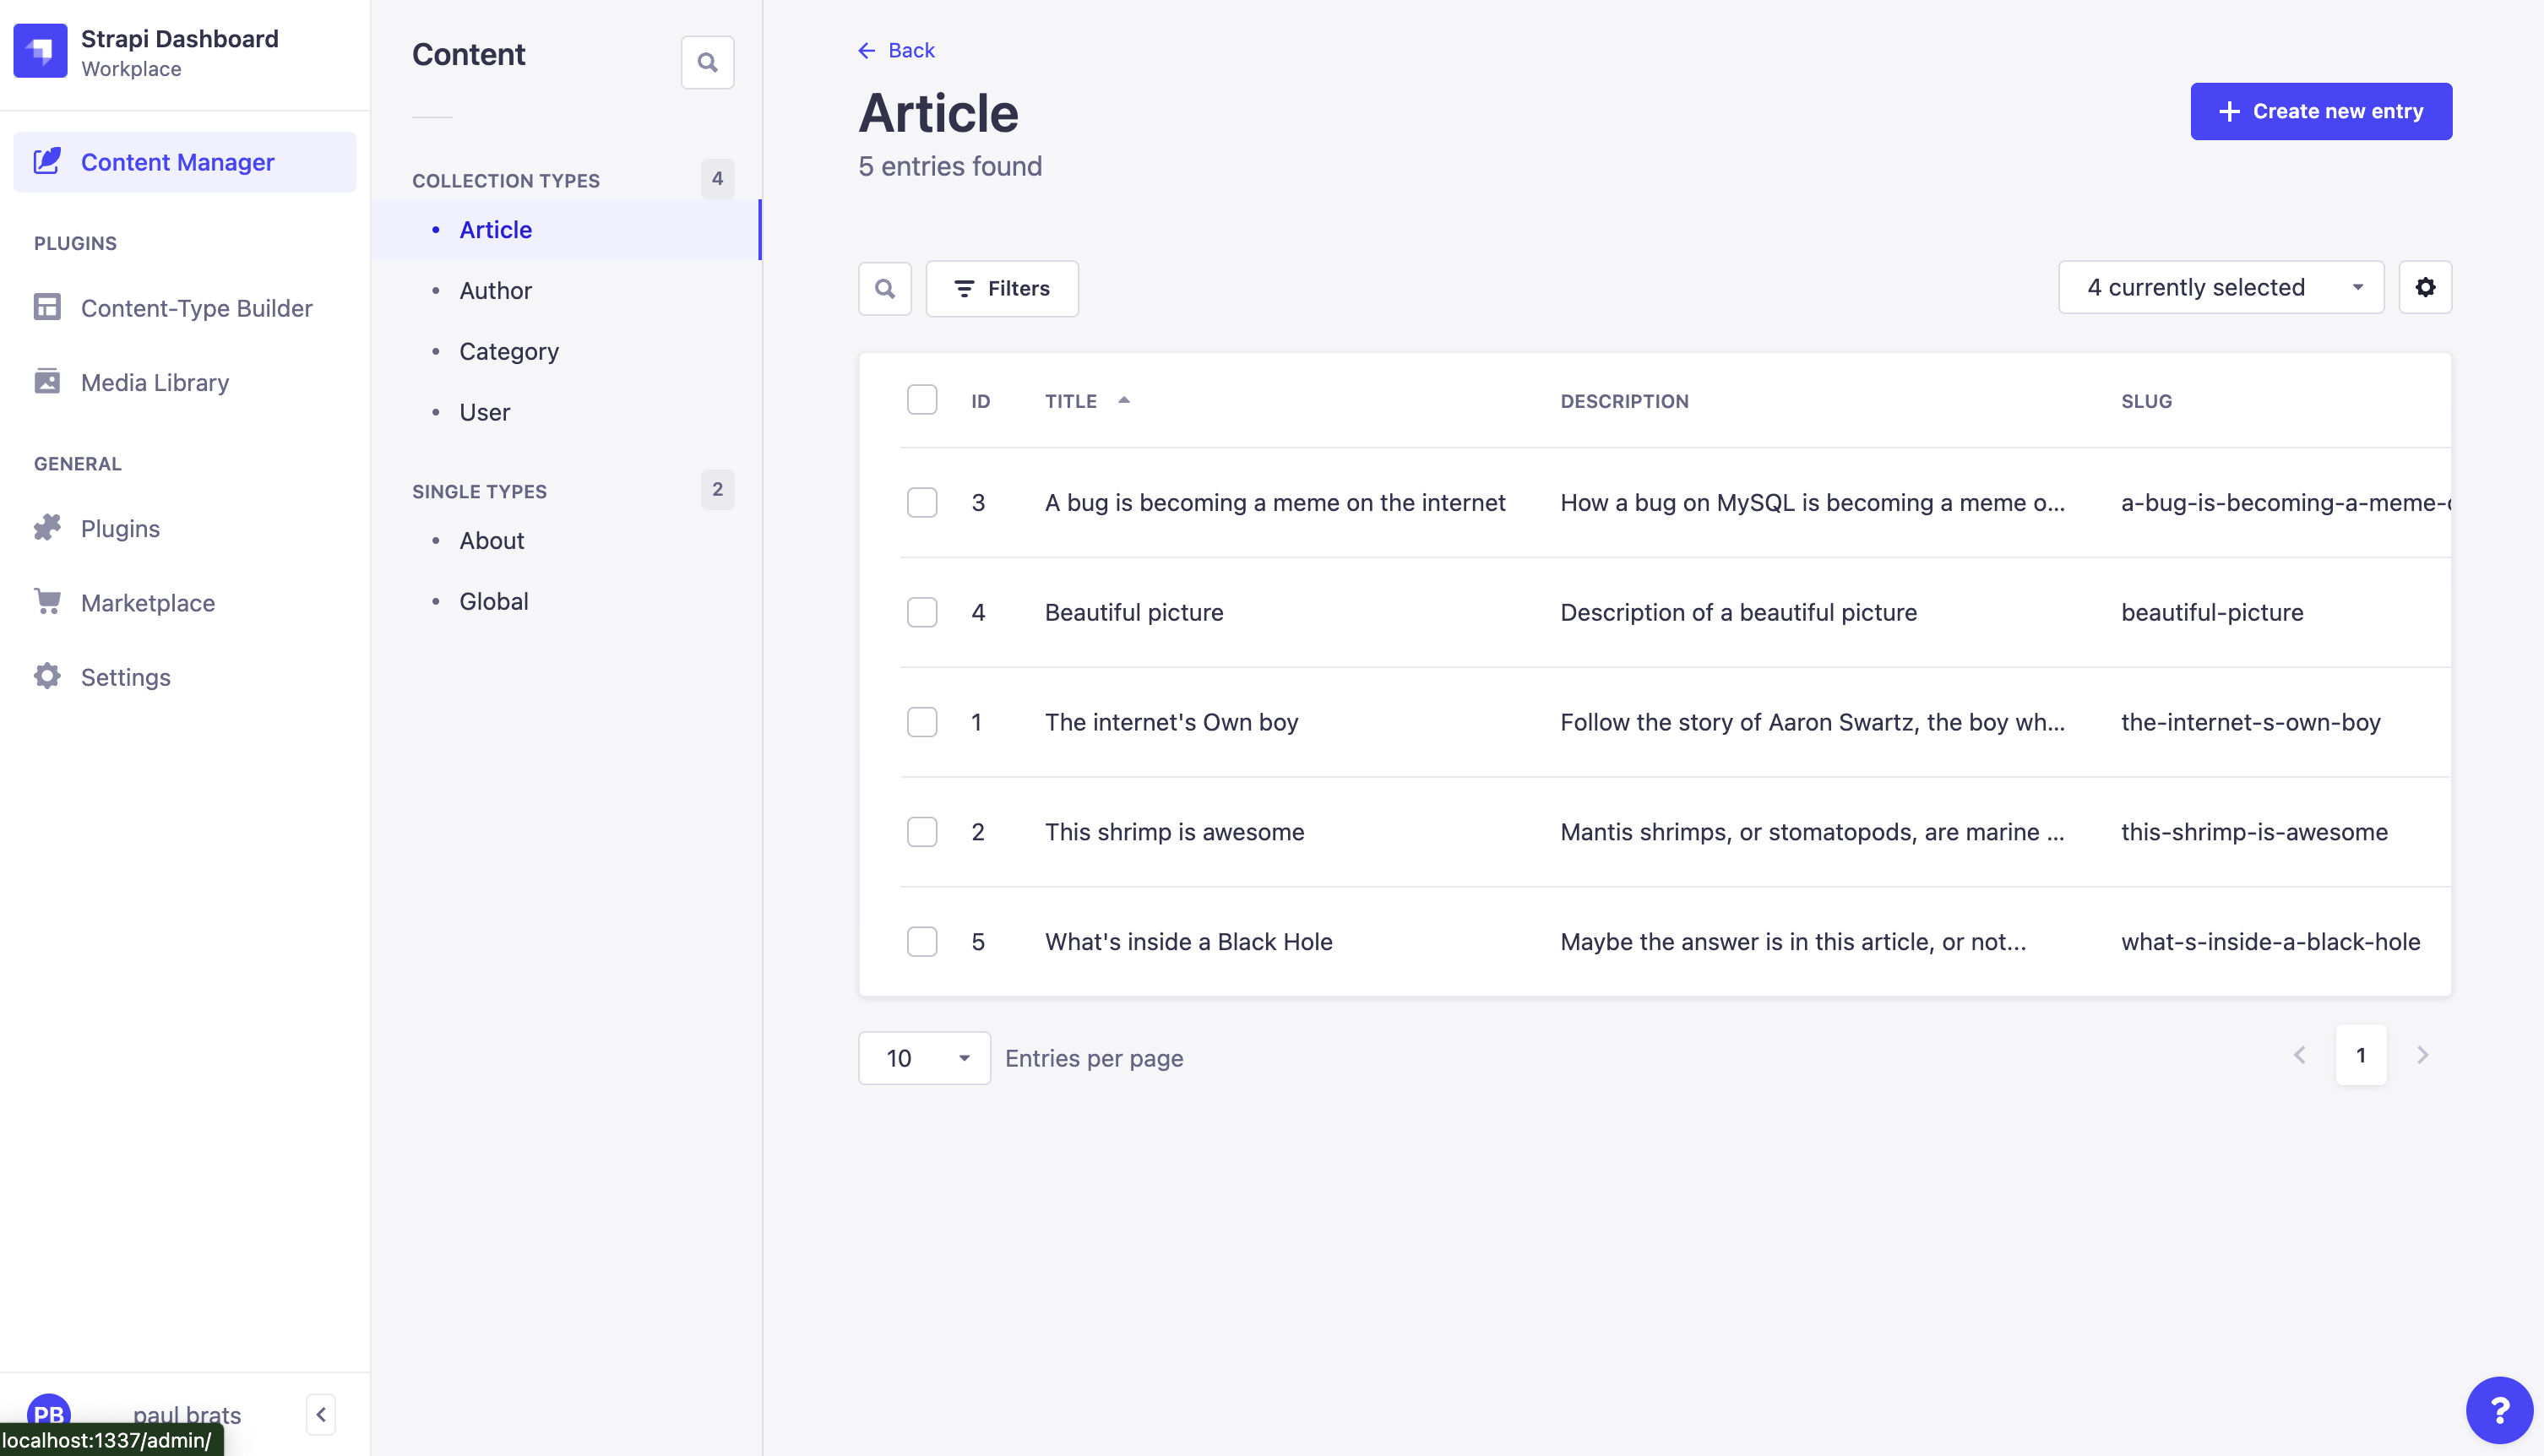Click the Media Library icon

pos(47,382)
